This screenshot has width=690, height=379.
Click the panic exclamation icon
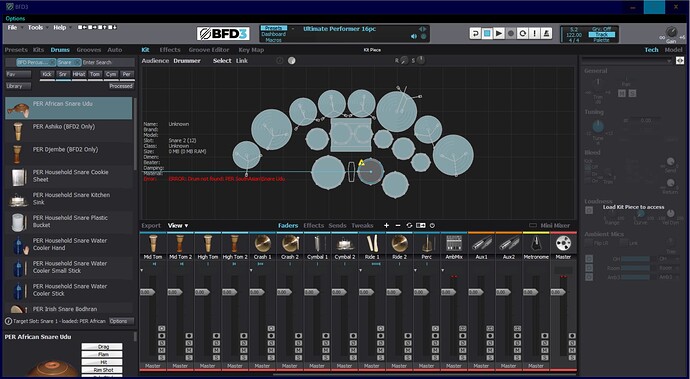[534, 33]
